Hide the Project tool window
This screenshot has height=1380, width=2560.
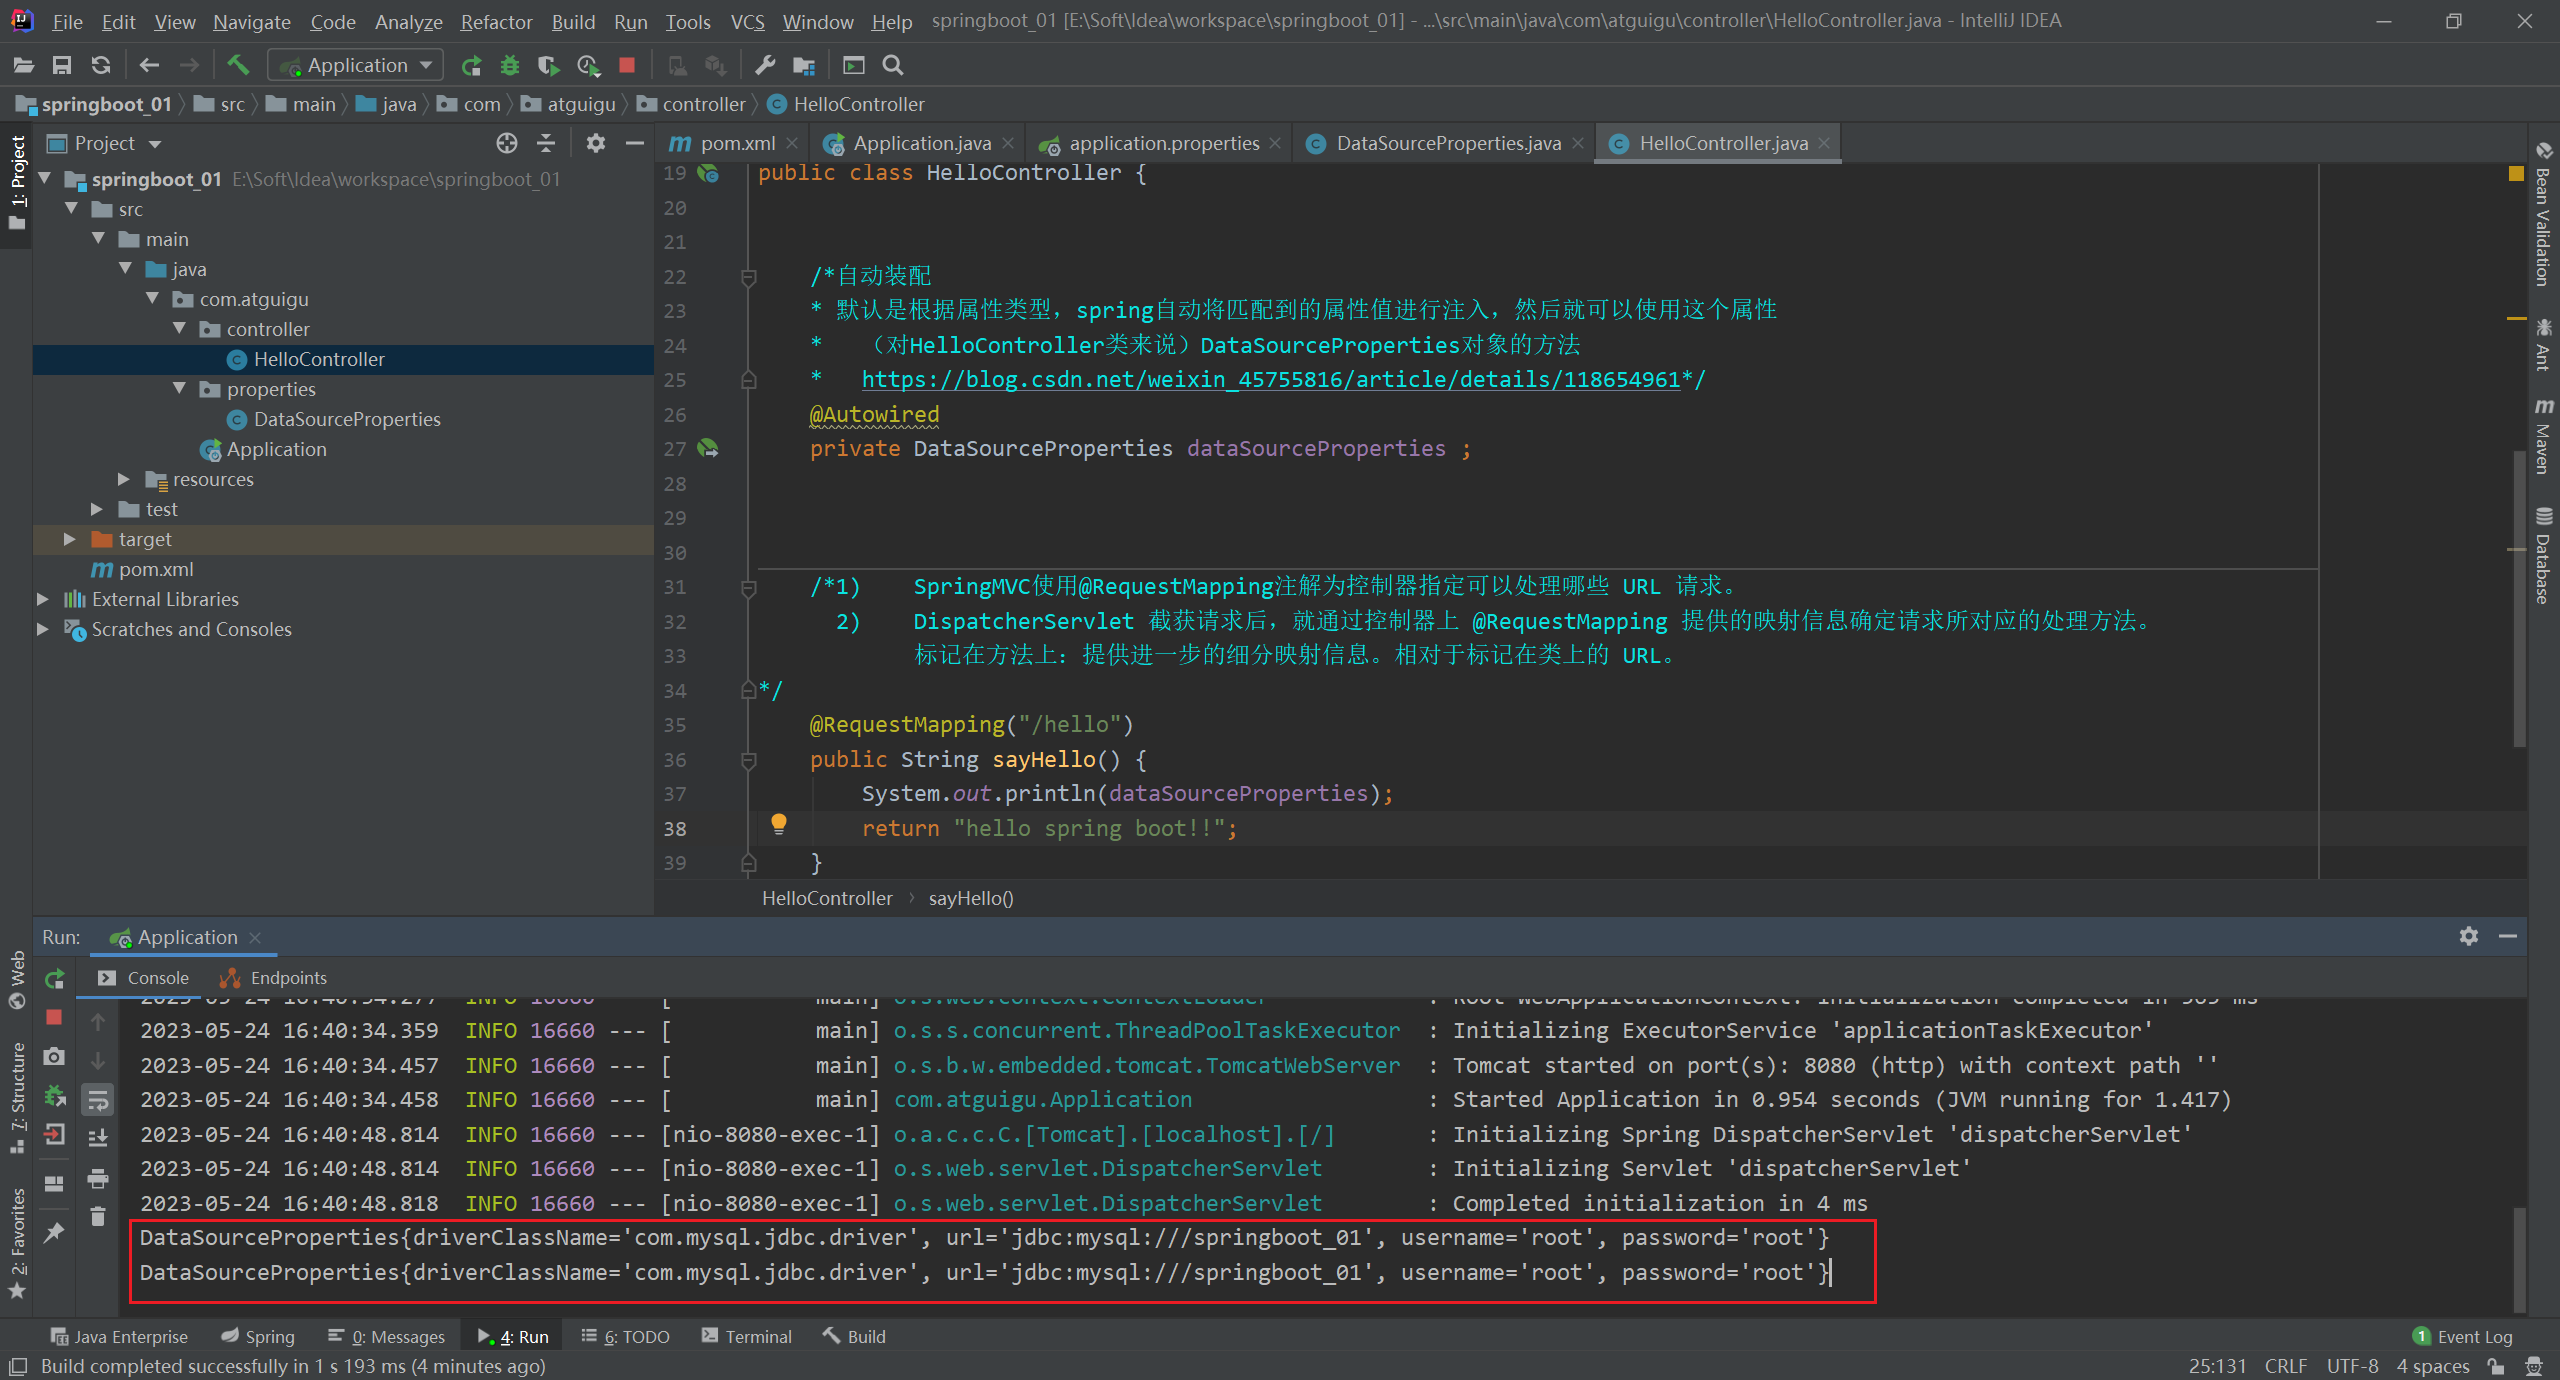(x=634, y=143)
